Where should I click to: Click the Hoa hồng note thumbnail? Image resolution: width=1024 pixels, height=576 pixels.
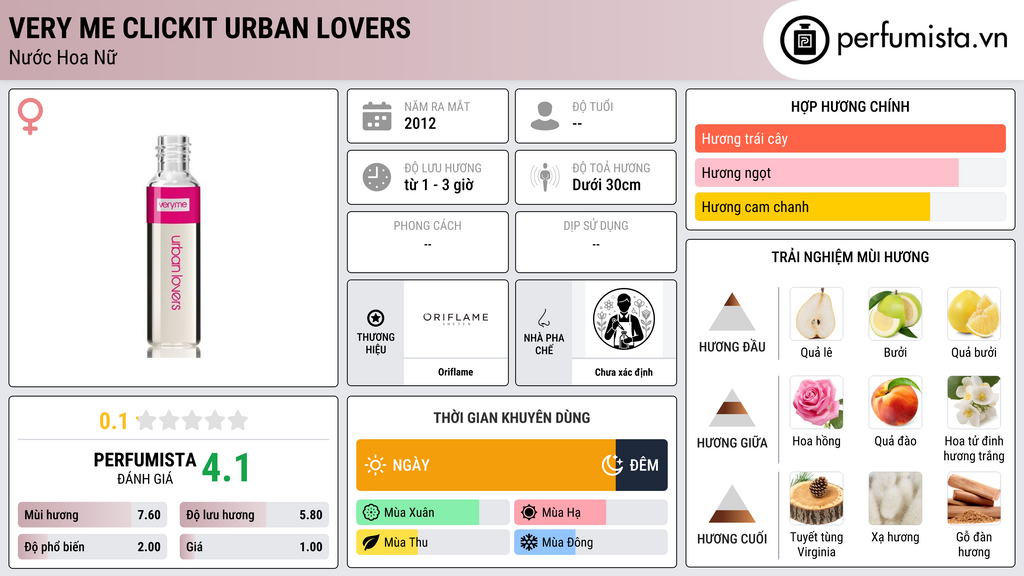816,402
